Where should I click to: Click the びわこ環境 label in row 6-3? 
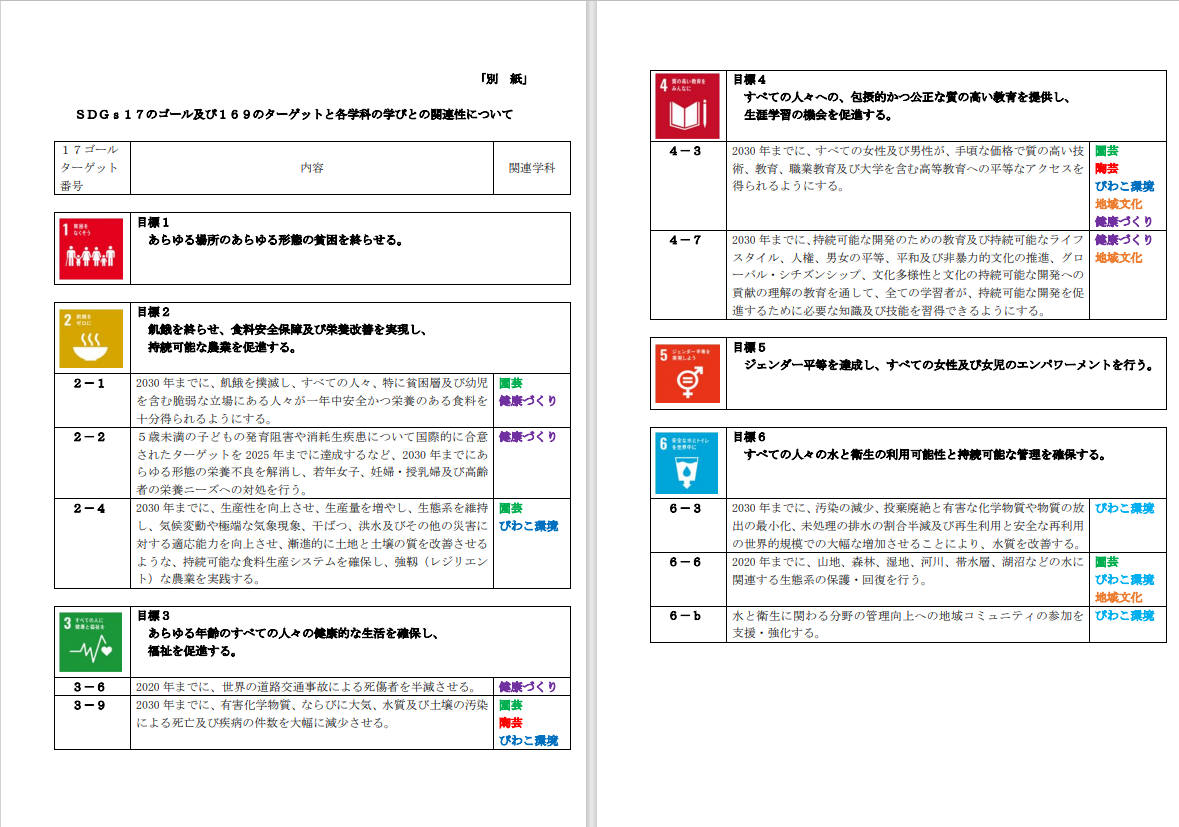1124,508
